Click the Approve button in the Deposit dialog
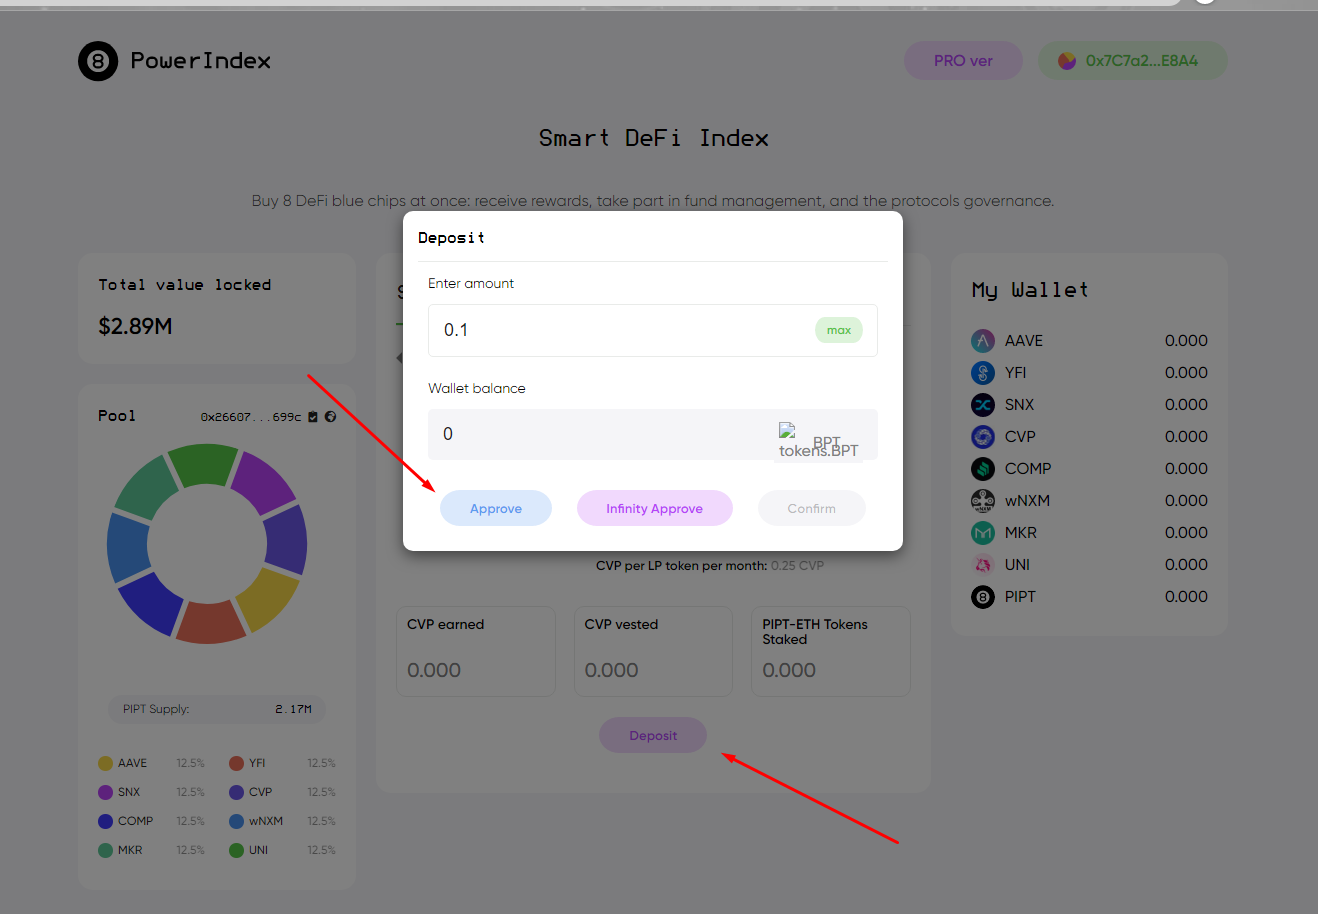 496,508
